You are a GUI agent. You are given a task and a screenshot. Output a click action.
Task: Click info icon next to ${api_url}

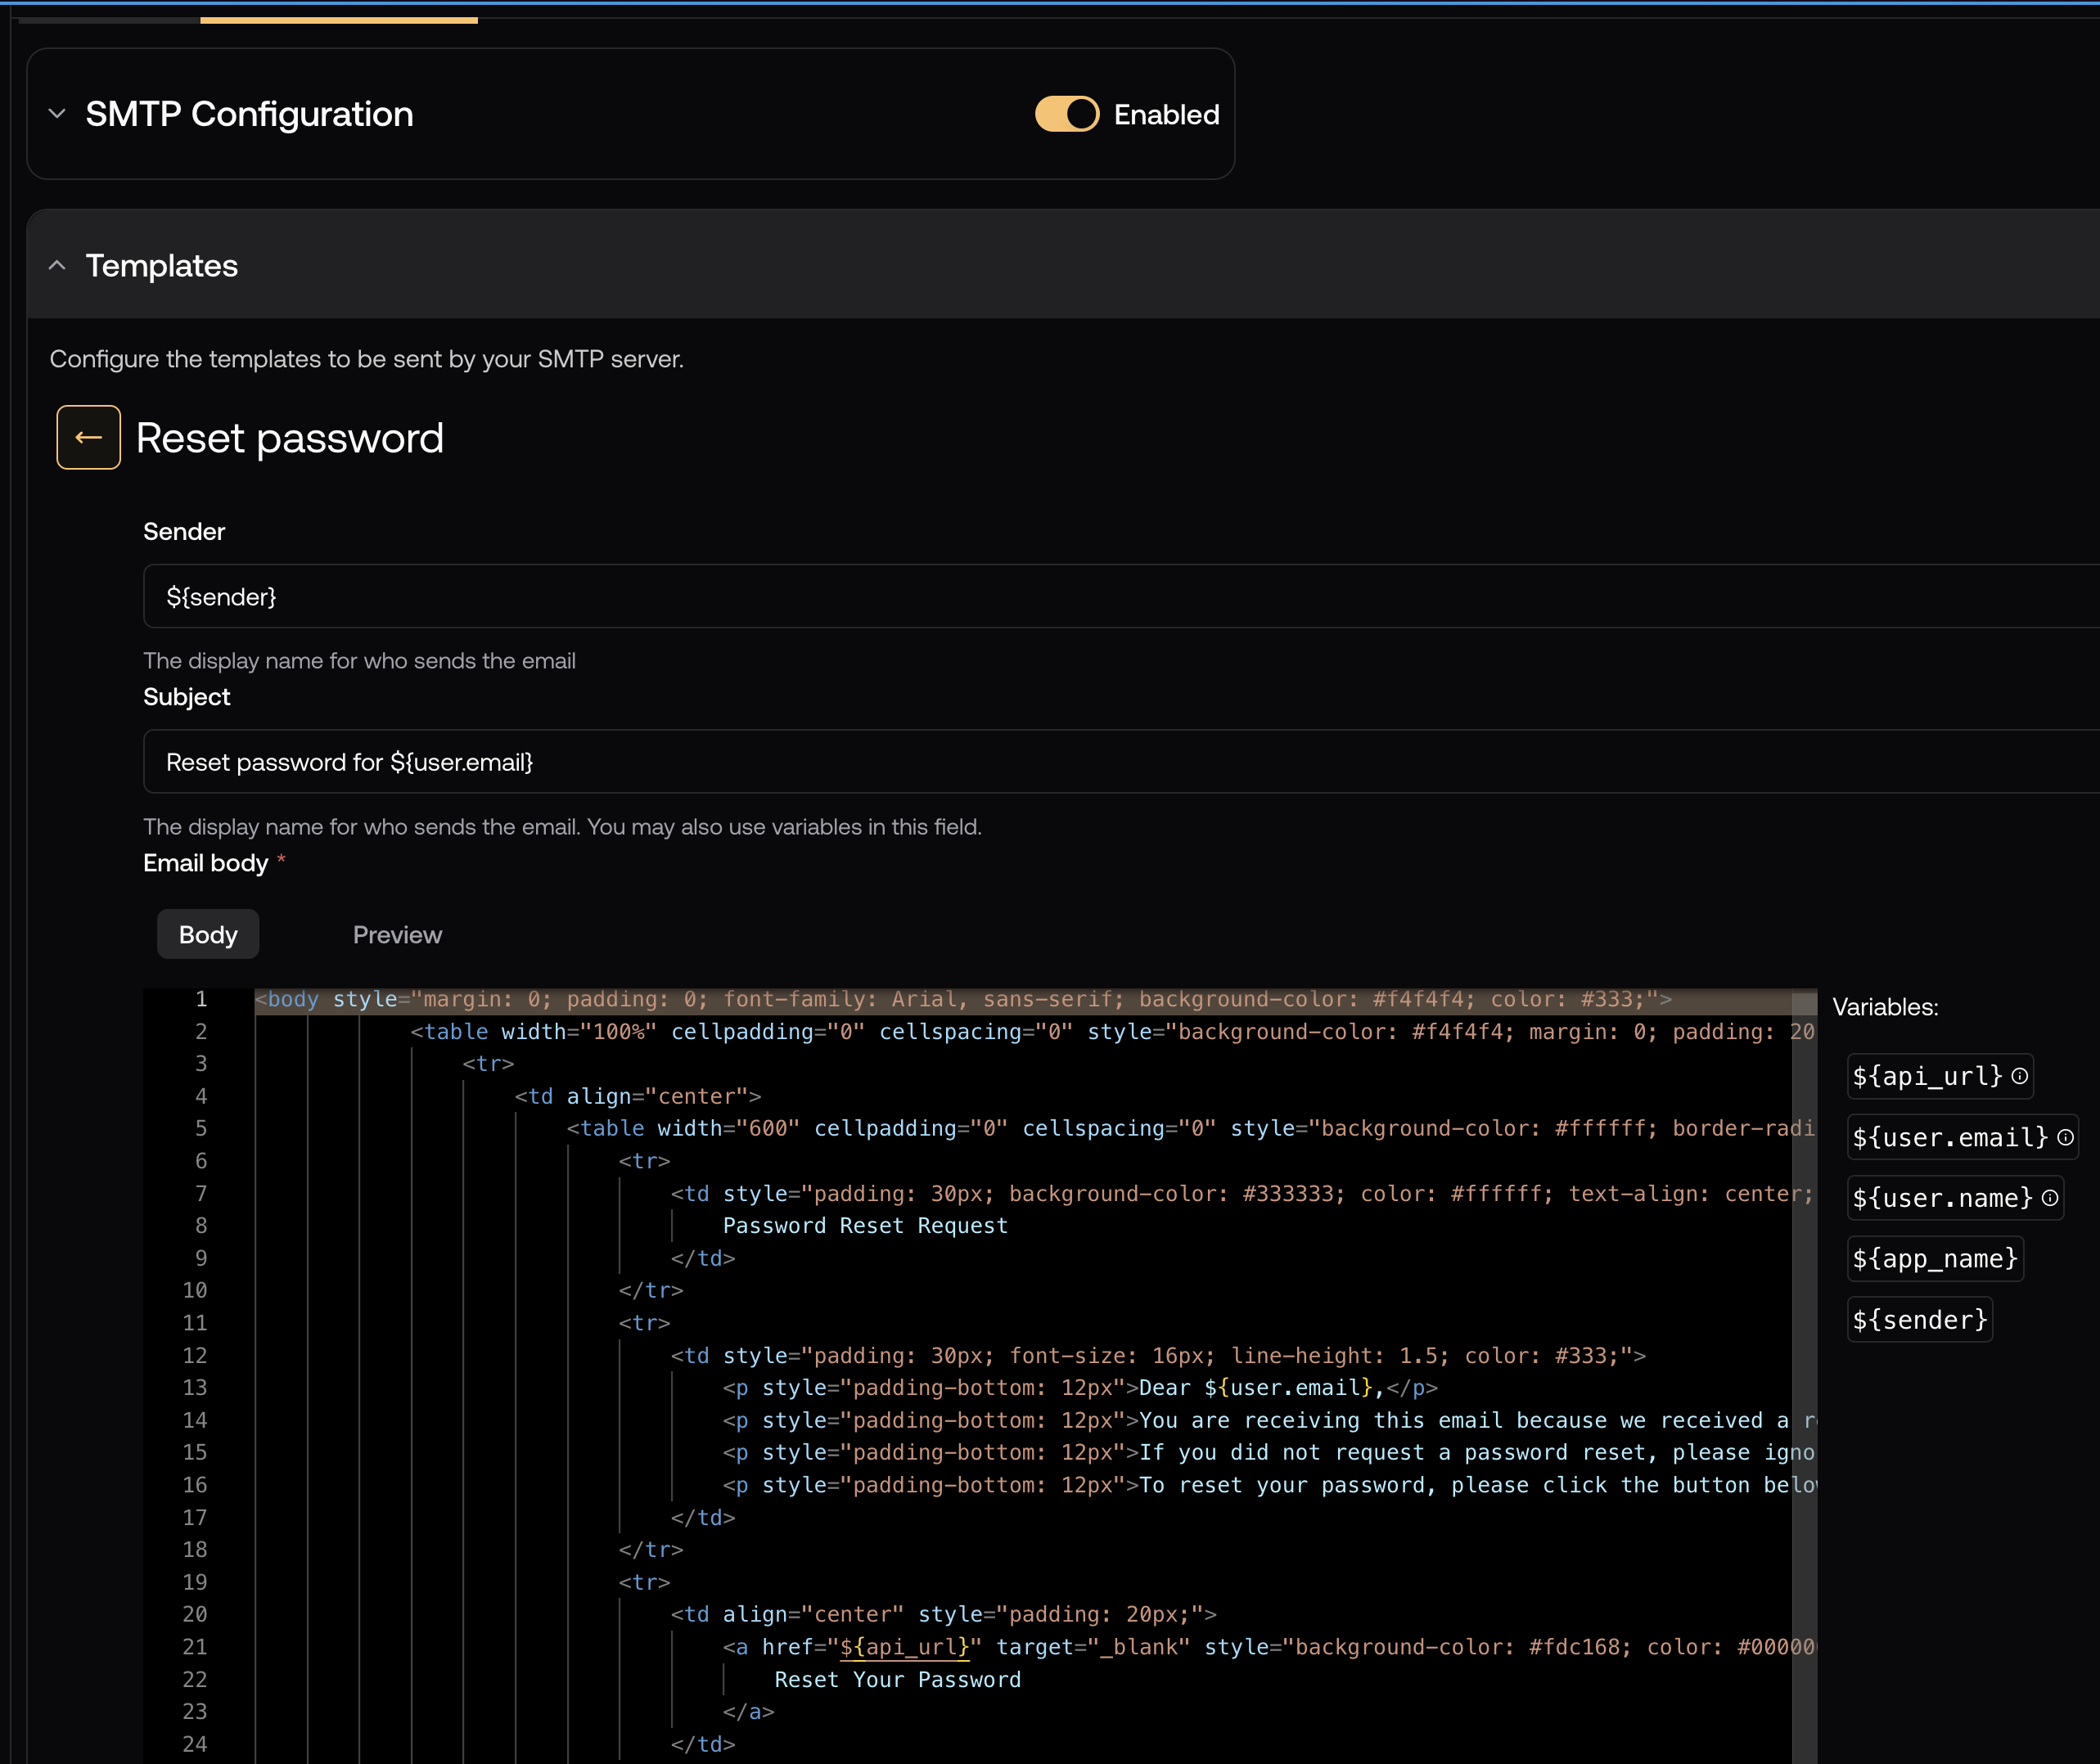(2019, 1076)
